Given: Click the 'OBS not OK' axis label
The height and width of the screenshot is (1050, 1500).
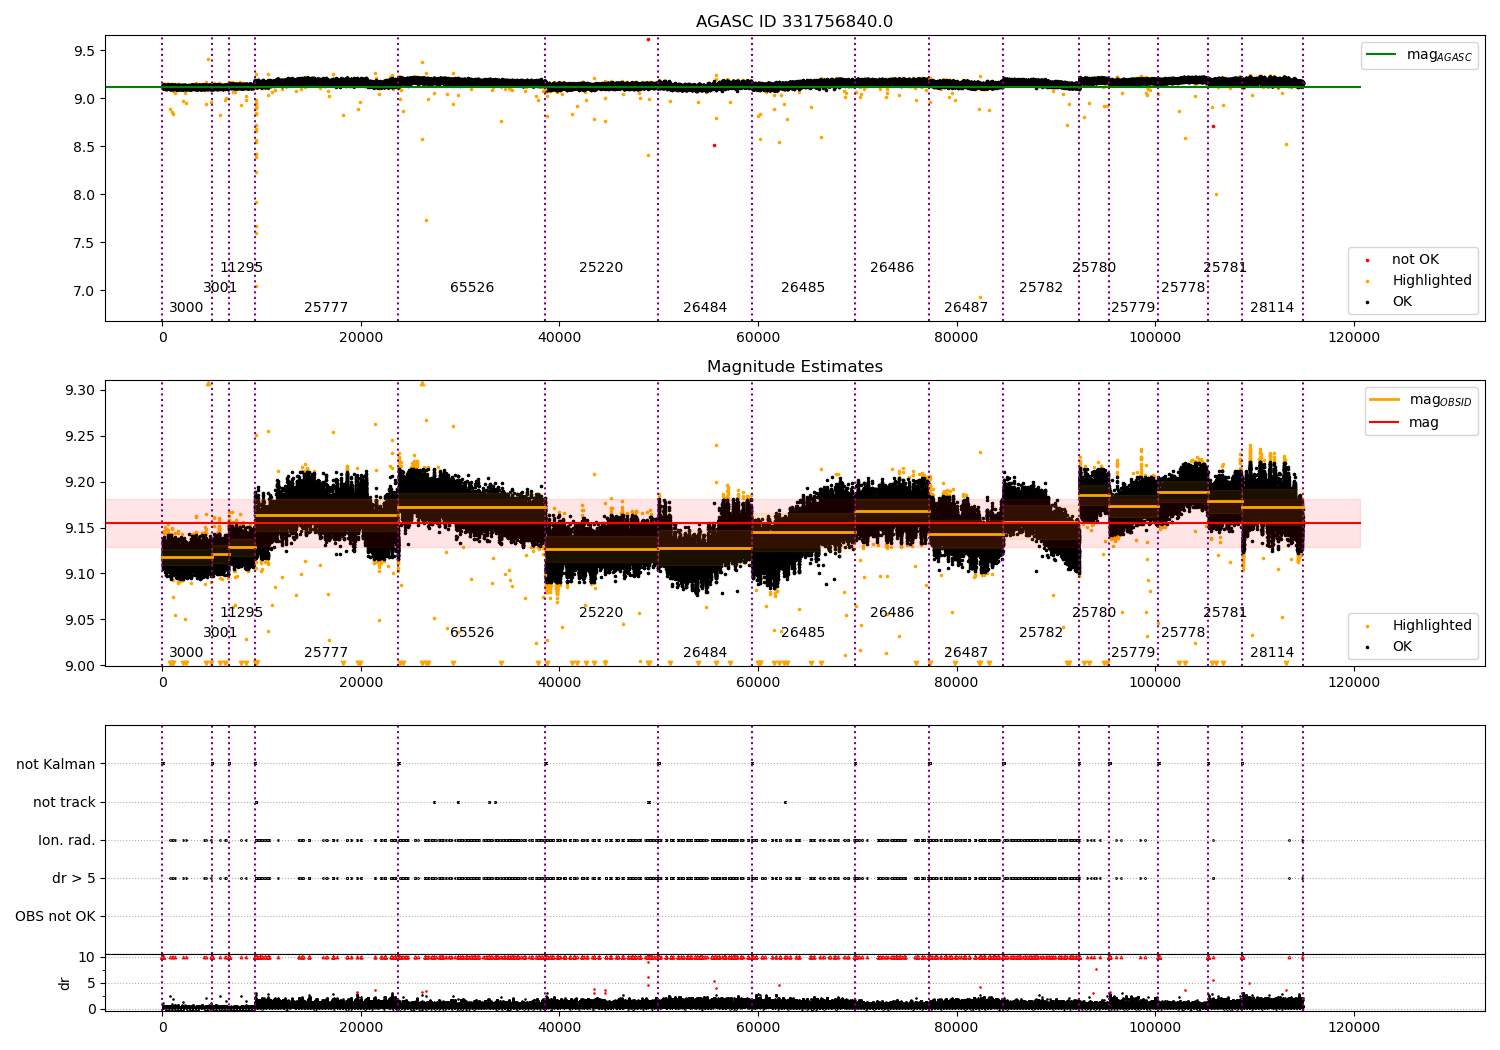Looking at the screenshot, I should (x=56, y=916).
